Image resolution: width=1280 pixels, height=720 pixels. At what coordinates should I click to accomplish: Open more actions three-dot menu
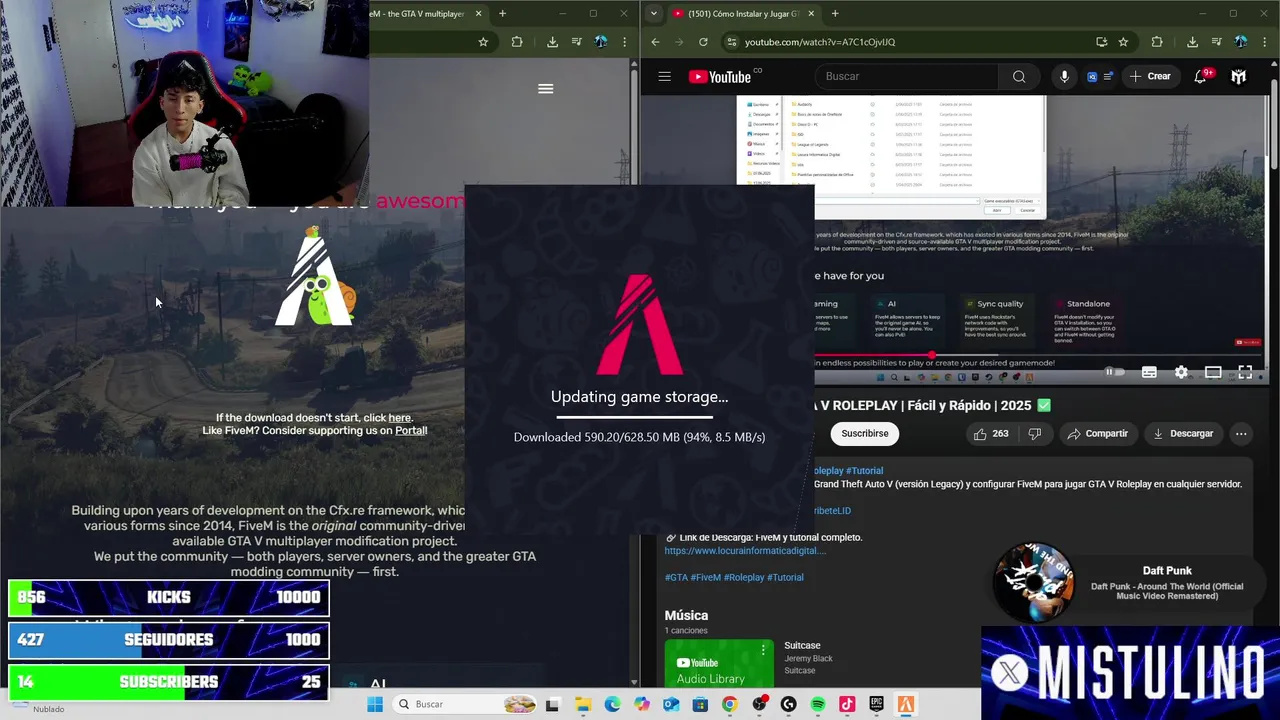1241,433
